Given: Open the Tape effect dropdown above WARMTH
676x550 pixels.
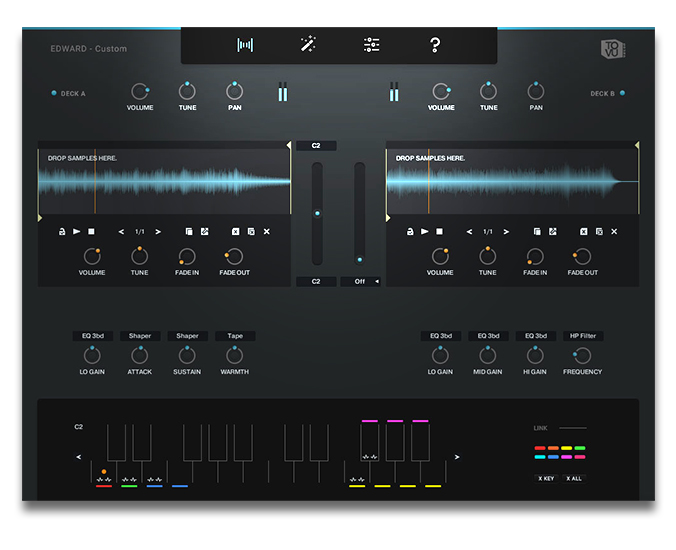Looking at the screenshot, I should [235, 336].
